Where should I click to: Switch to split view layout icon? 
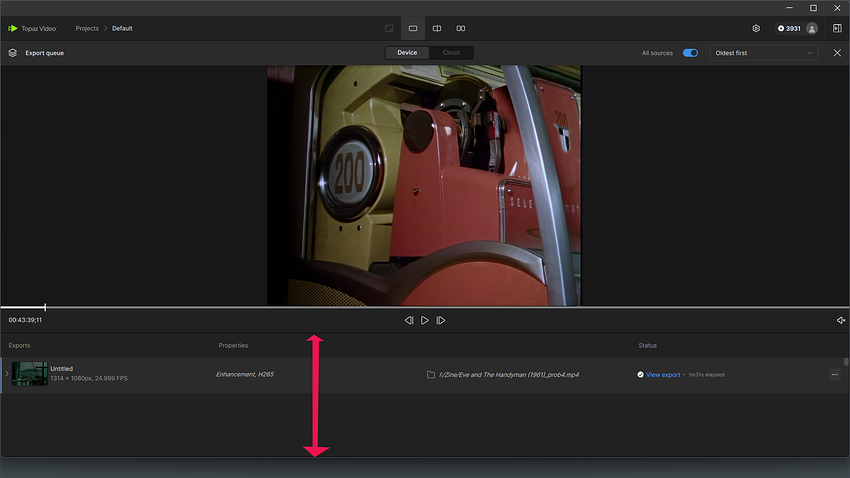(436, 28)
